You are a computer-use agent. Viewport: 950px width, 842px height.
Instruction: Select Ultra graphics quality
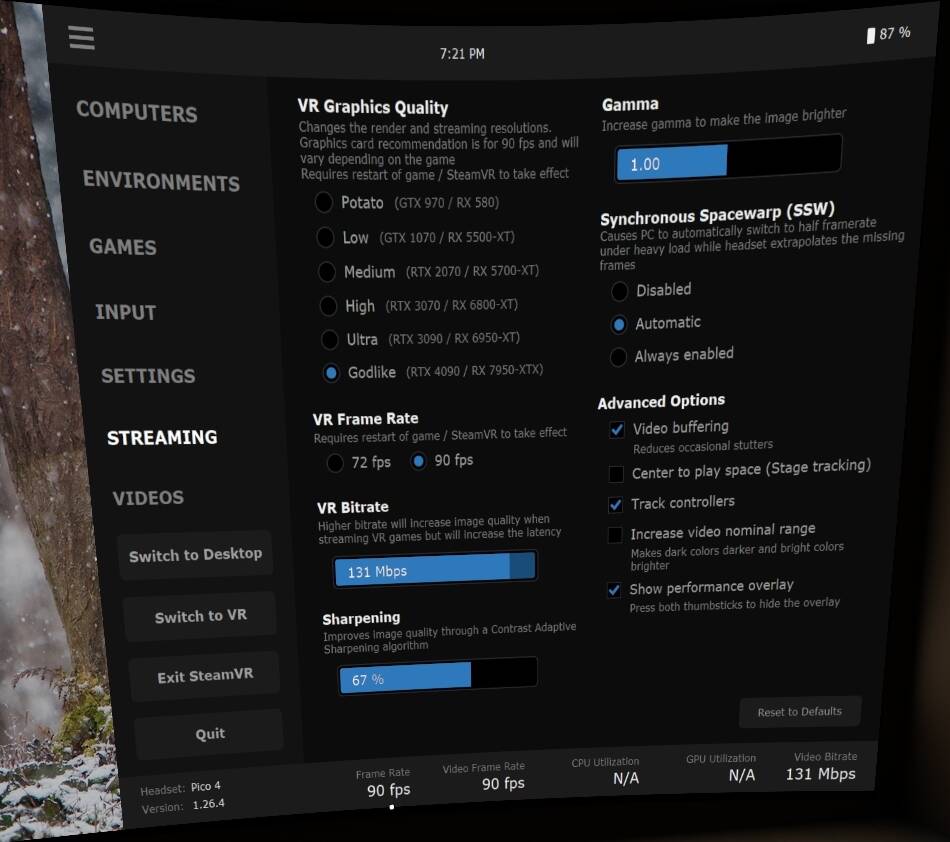point(330,339)
